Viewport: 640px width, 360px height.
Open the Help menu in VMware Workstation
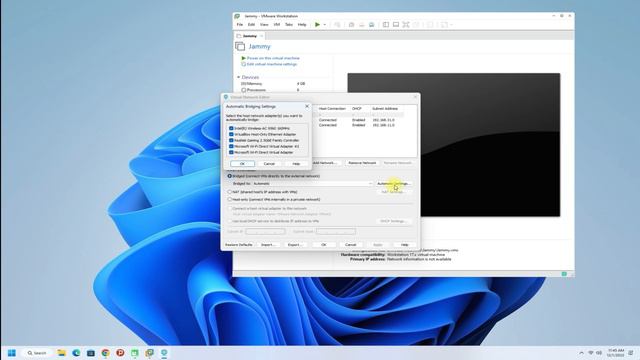[302, 24]
